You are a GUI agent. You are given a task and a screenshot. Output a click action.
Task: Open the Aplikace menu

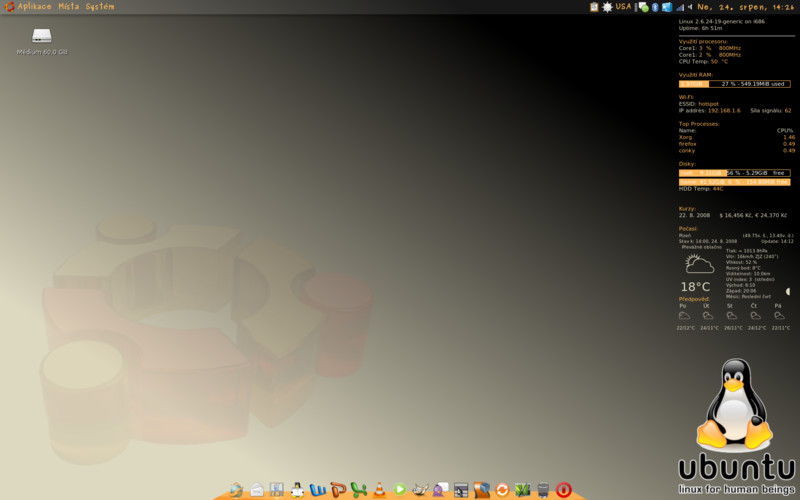34,7
